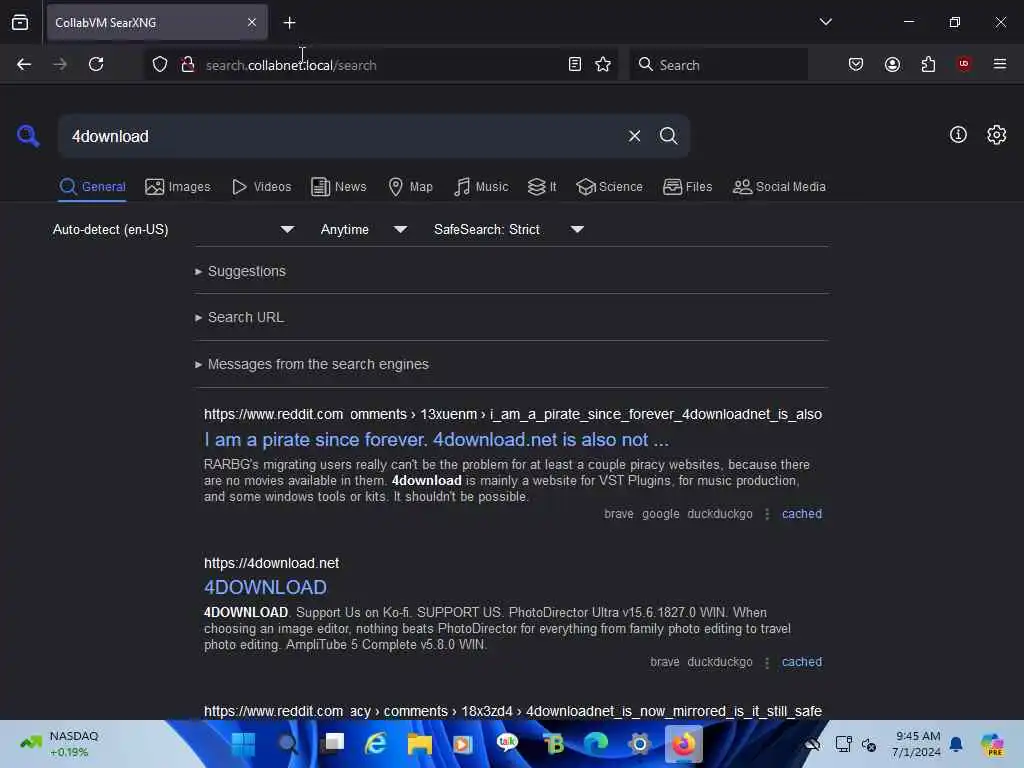Open SearXNG preferences gear icon
Viewport: 1024px width, 768px height.
click(996, 135)
